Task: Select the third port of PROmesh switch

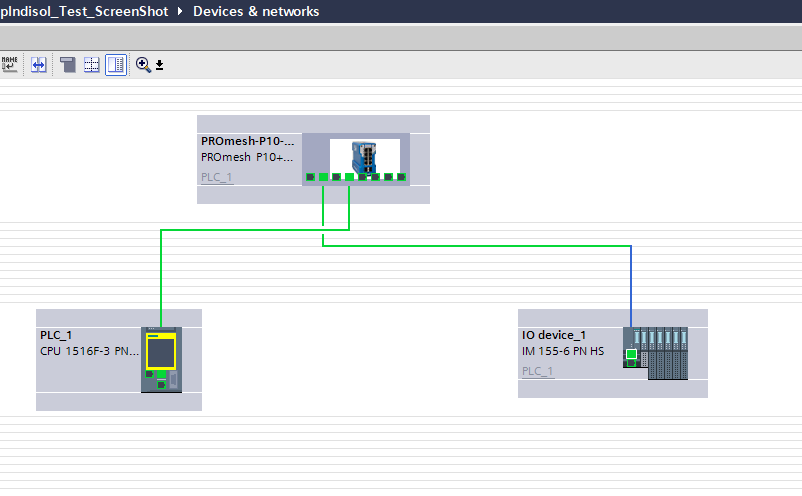Action: click(x=336, y=177)
